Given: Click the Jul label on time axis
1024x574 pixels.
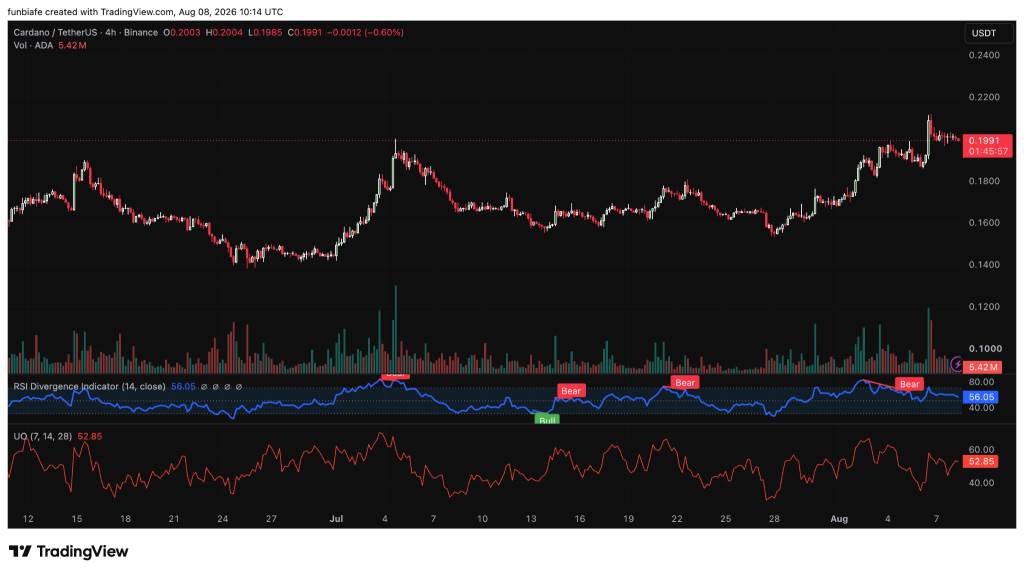Looking at the screenshot, I should 336,518.
